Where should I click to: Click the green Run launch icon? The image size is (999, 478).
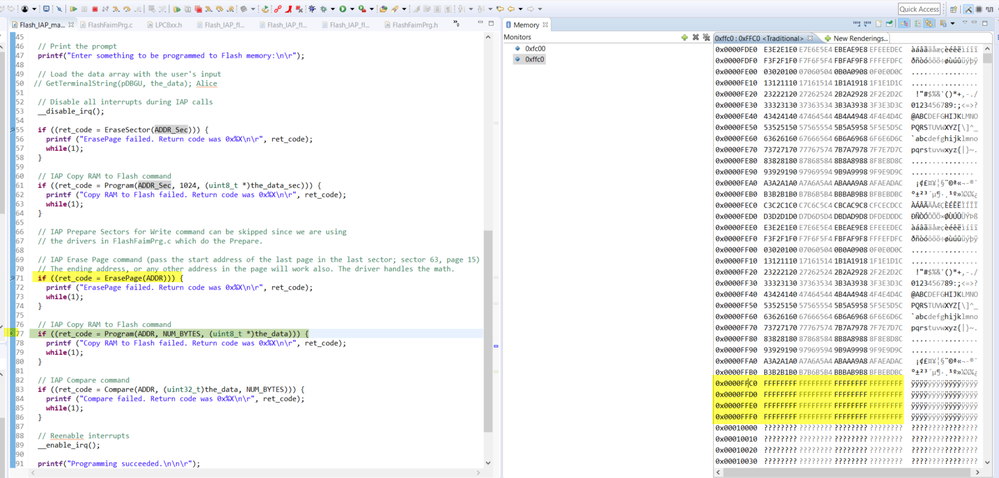(343, 9)
